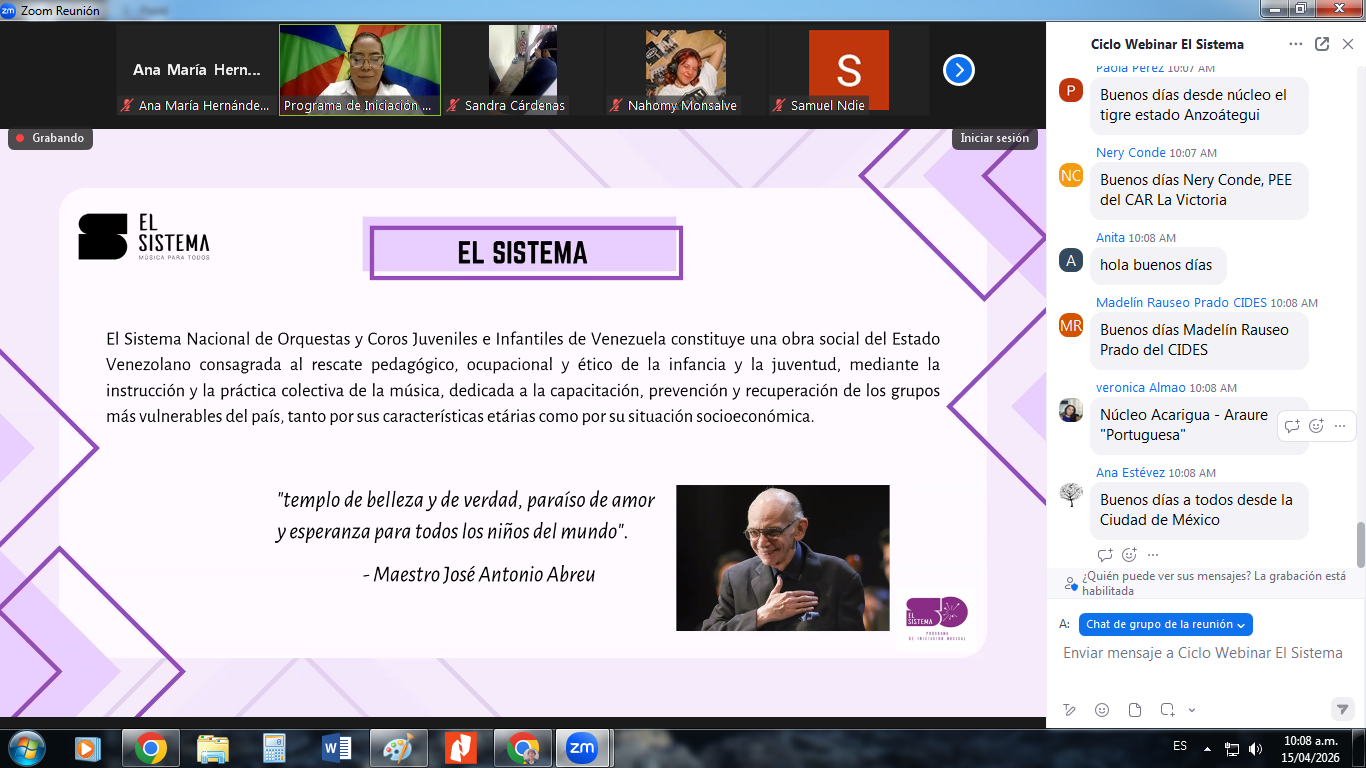This screenshot has width=1366, height=769.
Task: Attach a file to the chat message
Action: coord(1135,710)
